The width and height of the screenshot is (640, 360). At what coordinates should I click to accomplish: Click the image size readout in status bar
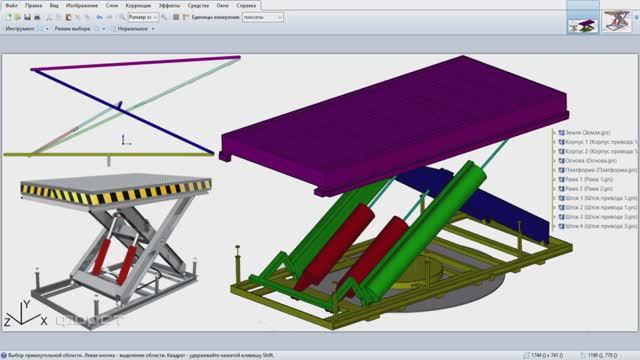(x=543, y=356)
